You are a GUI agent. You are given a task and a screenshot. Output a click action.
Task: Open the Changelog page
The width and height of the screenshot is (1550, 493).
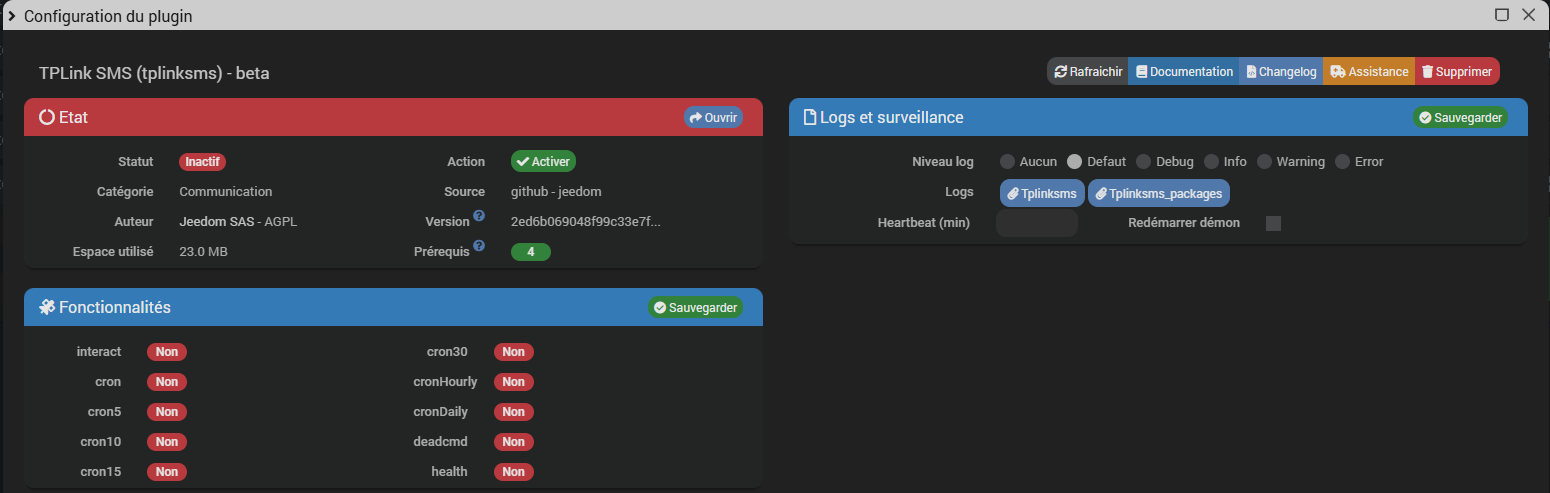[x=1281, y=72]
